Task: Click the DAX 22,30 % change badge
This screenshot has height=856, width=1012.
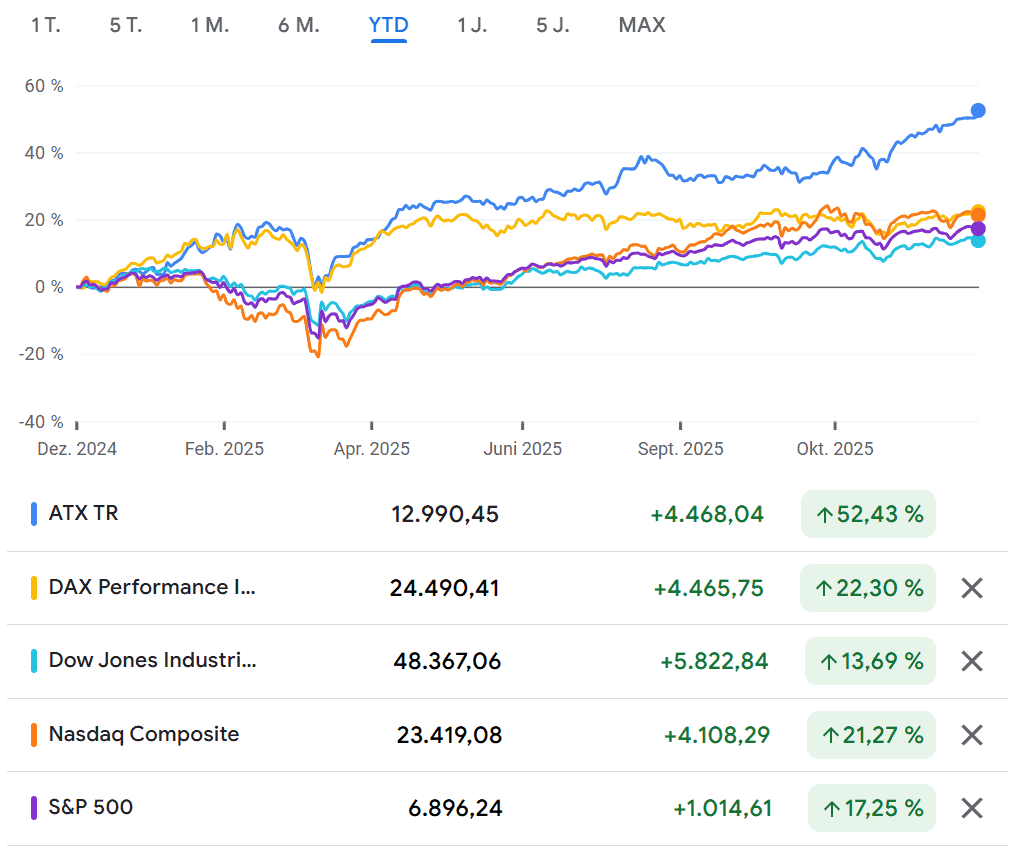Action: coord(867,588)
